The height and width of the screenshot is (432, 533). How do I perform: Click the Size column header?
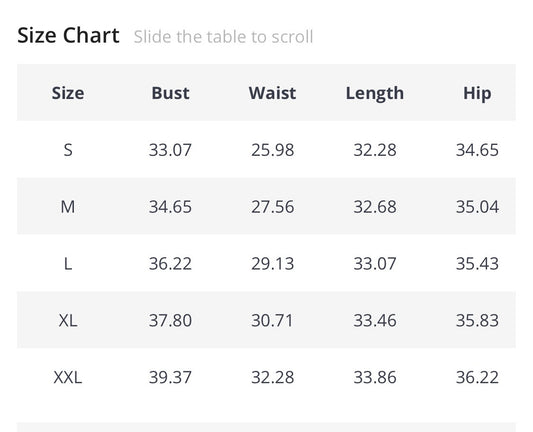pos(68,93)
